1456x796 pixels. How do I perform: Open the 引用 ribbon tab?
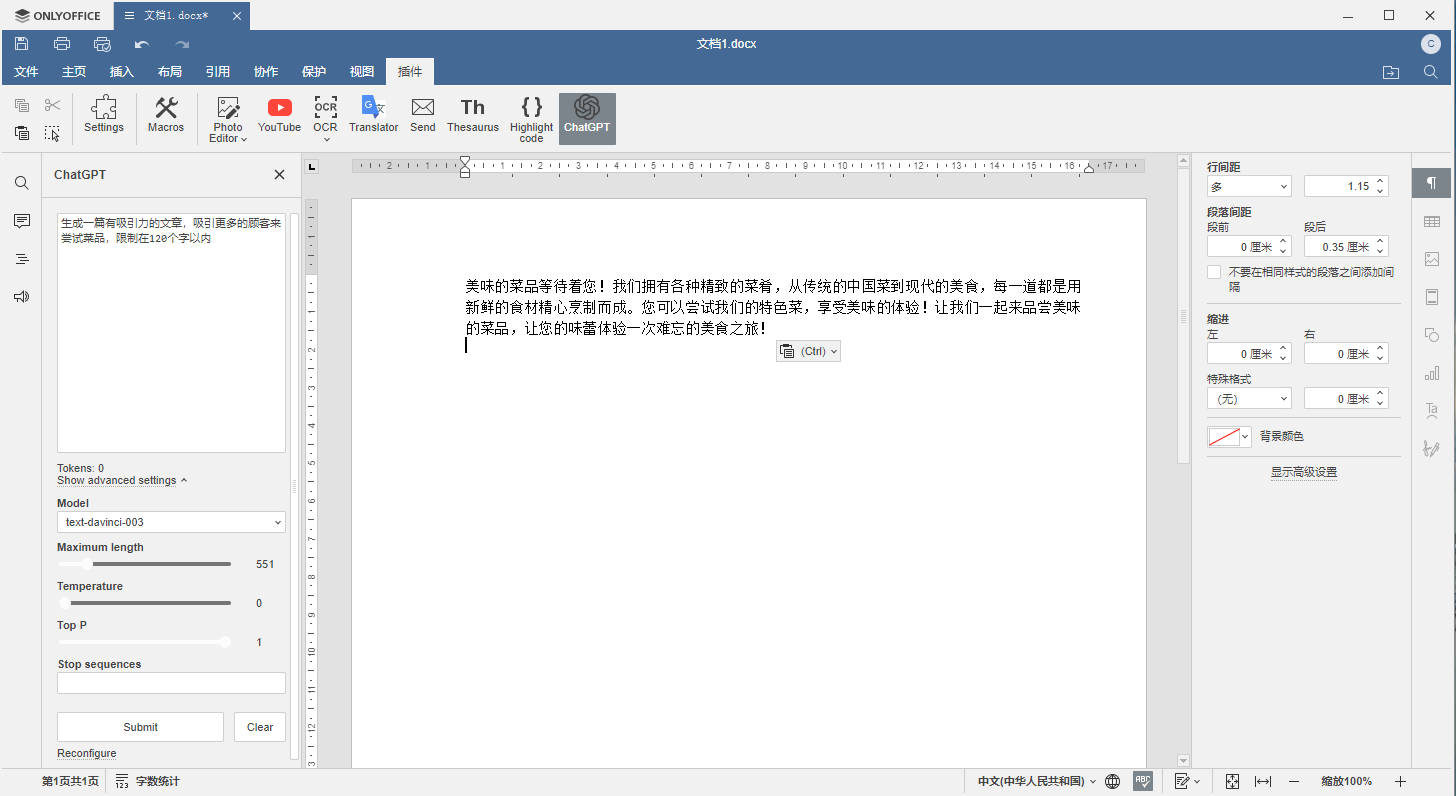coord(217,72)
